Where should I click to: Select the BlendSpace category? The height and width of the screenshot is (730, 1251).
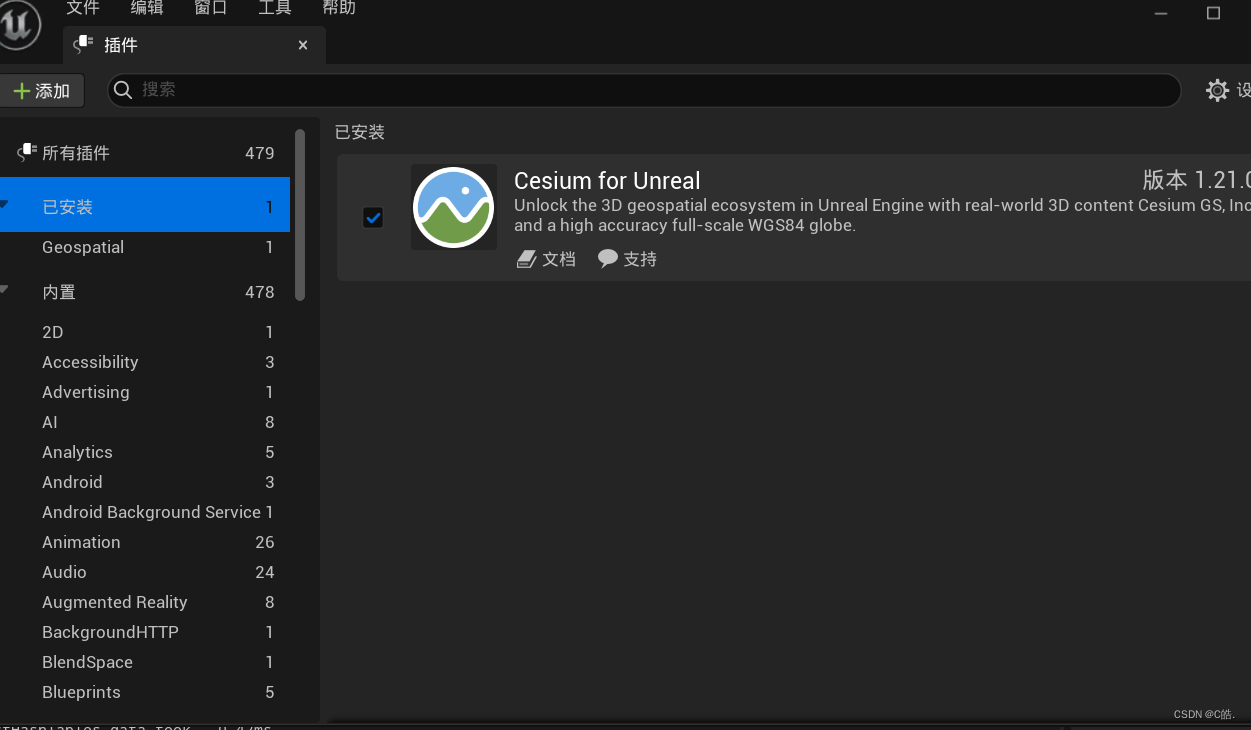click(145, 662)
